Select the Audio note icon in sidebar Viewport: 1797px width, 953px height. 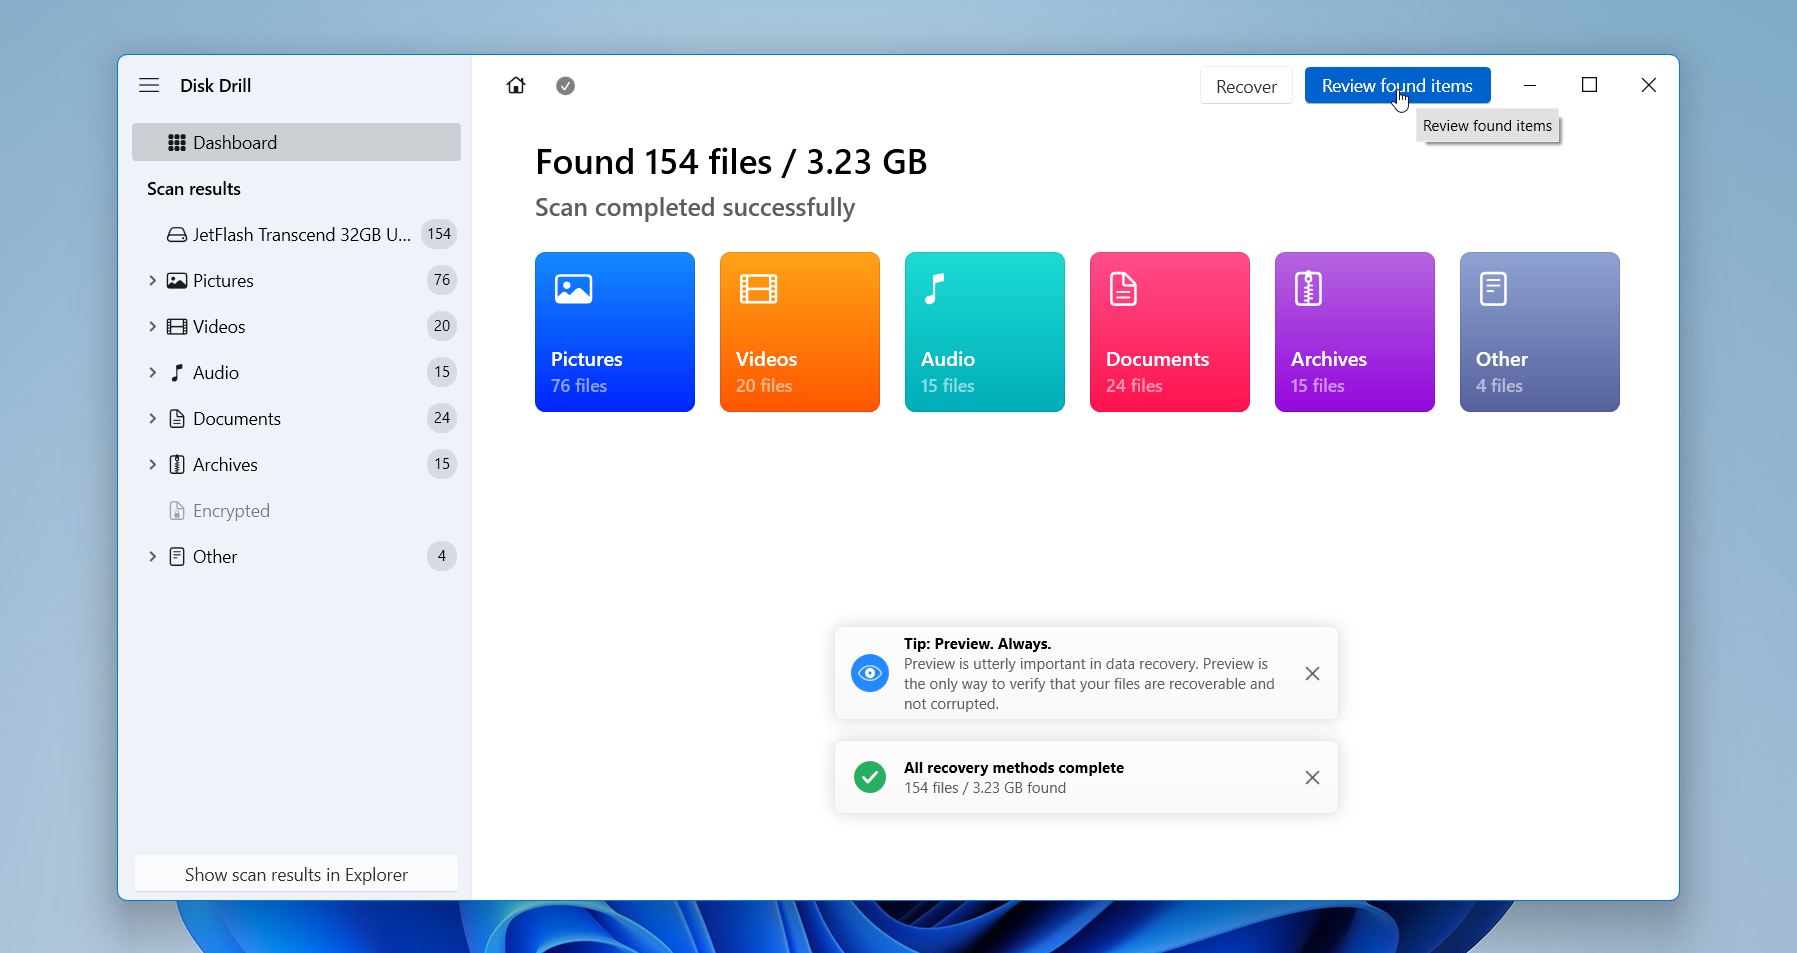point(177,373)
